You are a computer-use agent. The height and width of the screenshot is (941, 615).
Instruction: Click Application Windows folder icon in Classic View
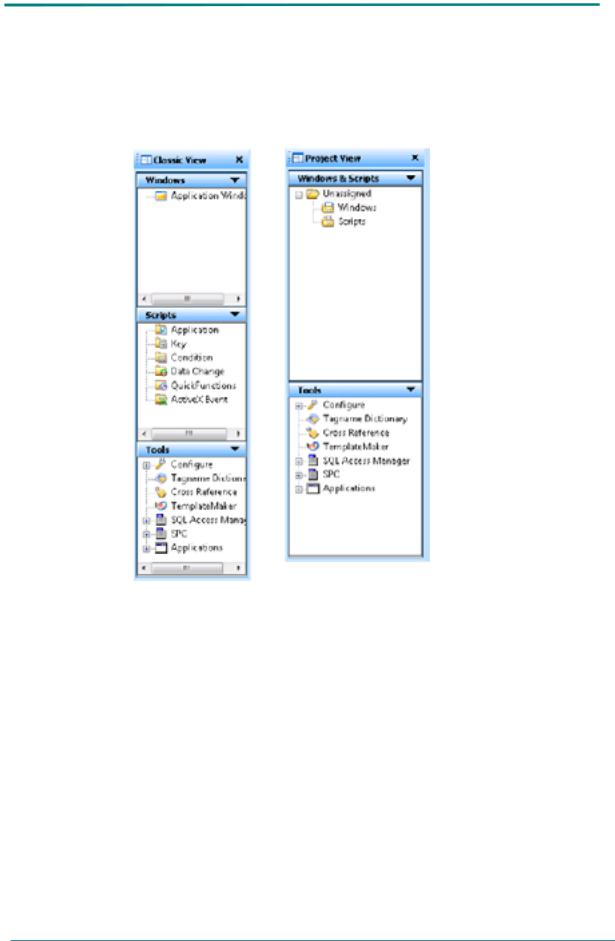point(160,196)
